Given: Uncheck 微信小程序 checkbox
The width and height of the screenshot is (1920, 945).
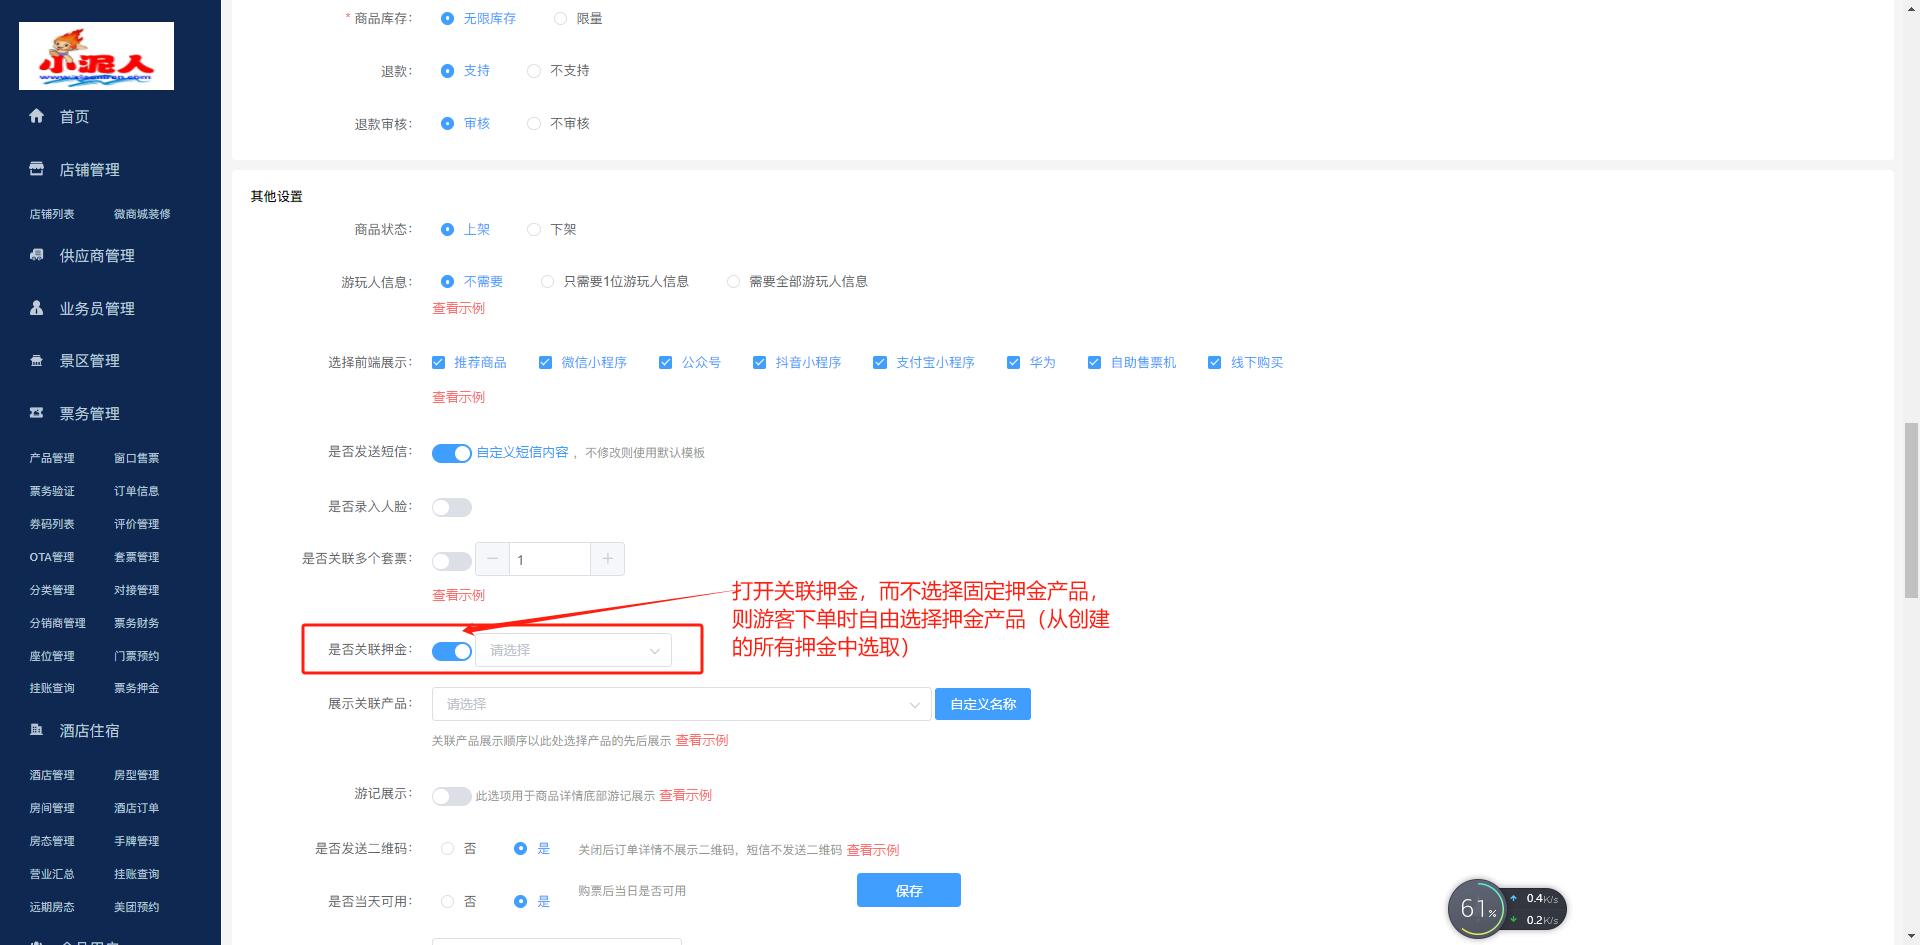Looking at the screenshot, I should (545, 362).
